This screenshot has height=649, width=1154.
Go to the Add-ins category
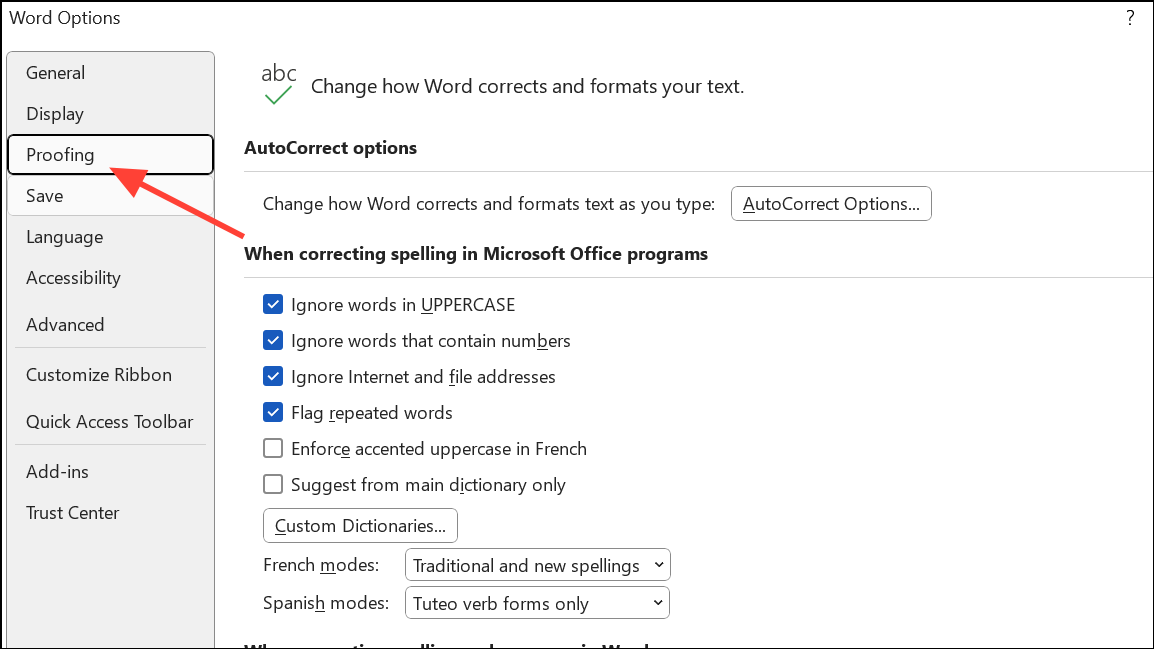[x=110, y=472]
